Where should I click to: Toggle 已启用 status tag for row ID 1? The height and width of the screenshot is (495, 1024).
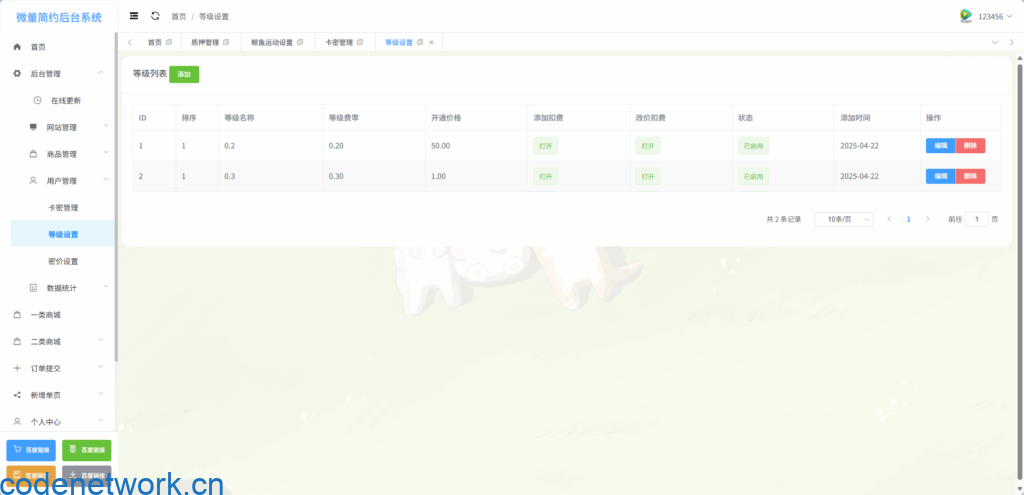click(x=753, y=146)
